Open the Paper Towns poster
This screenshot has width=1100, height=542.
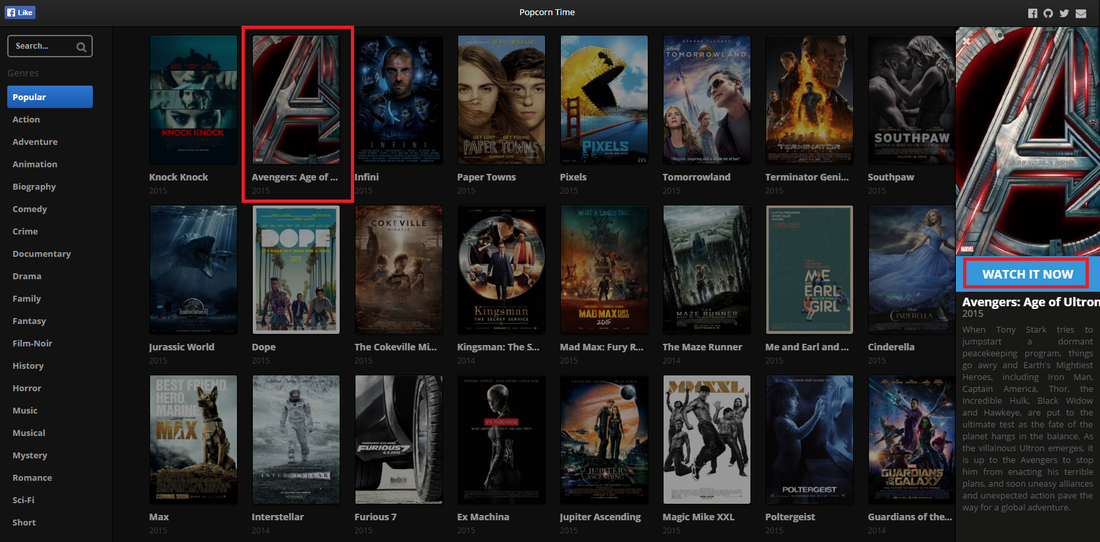click(501, 100)
